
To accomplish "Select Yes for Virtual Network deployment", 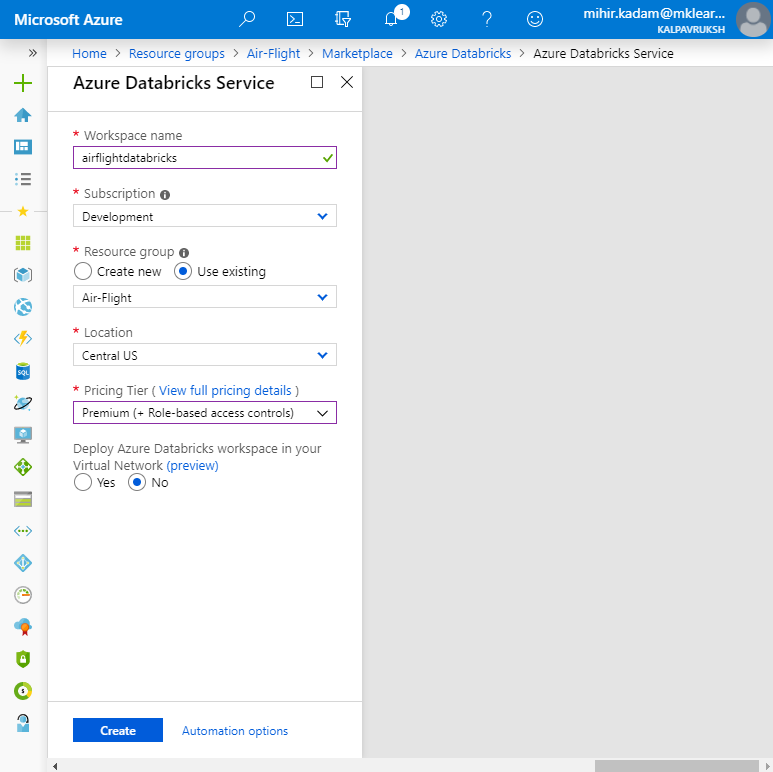I will (83, 482).
